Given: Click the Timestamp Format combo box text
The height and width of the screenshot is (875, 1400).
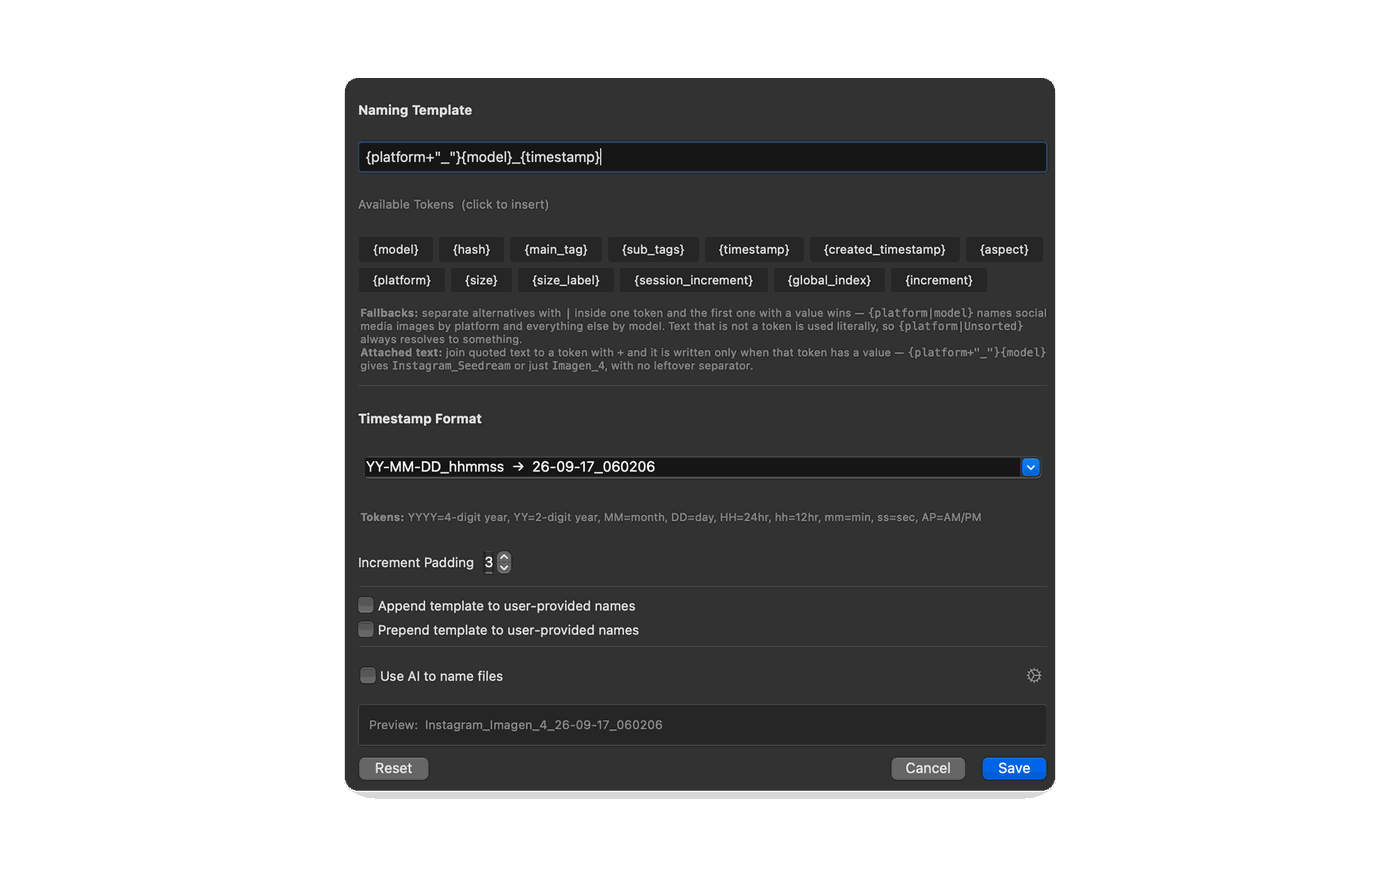Looking at the screenshot, I should point(692,467).
